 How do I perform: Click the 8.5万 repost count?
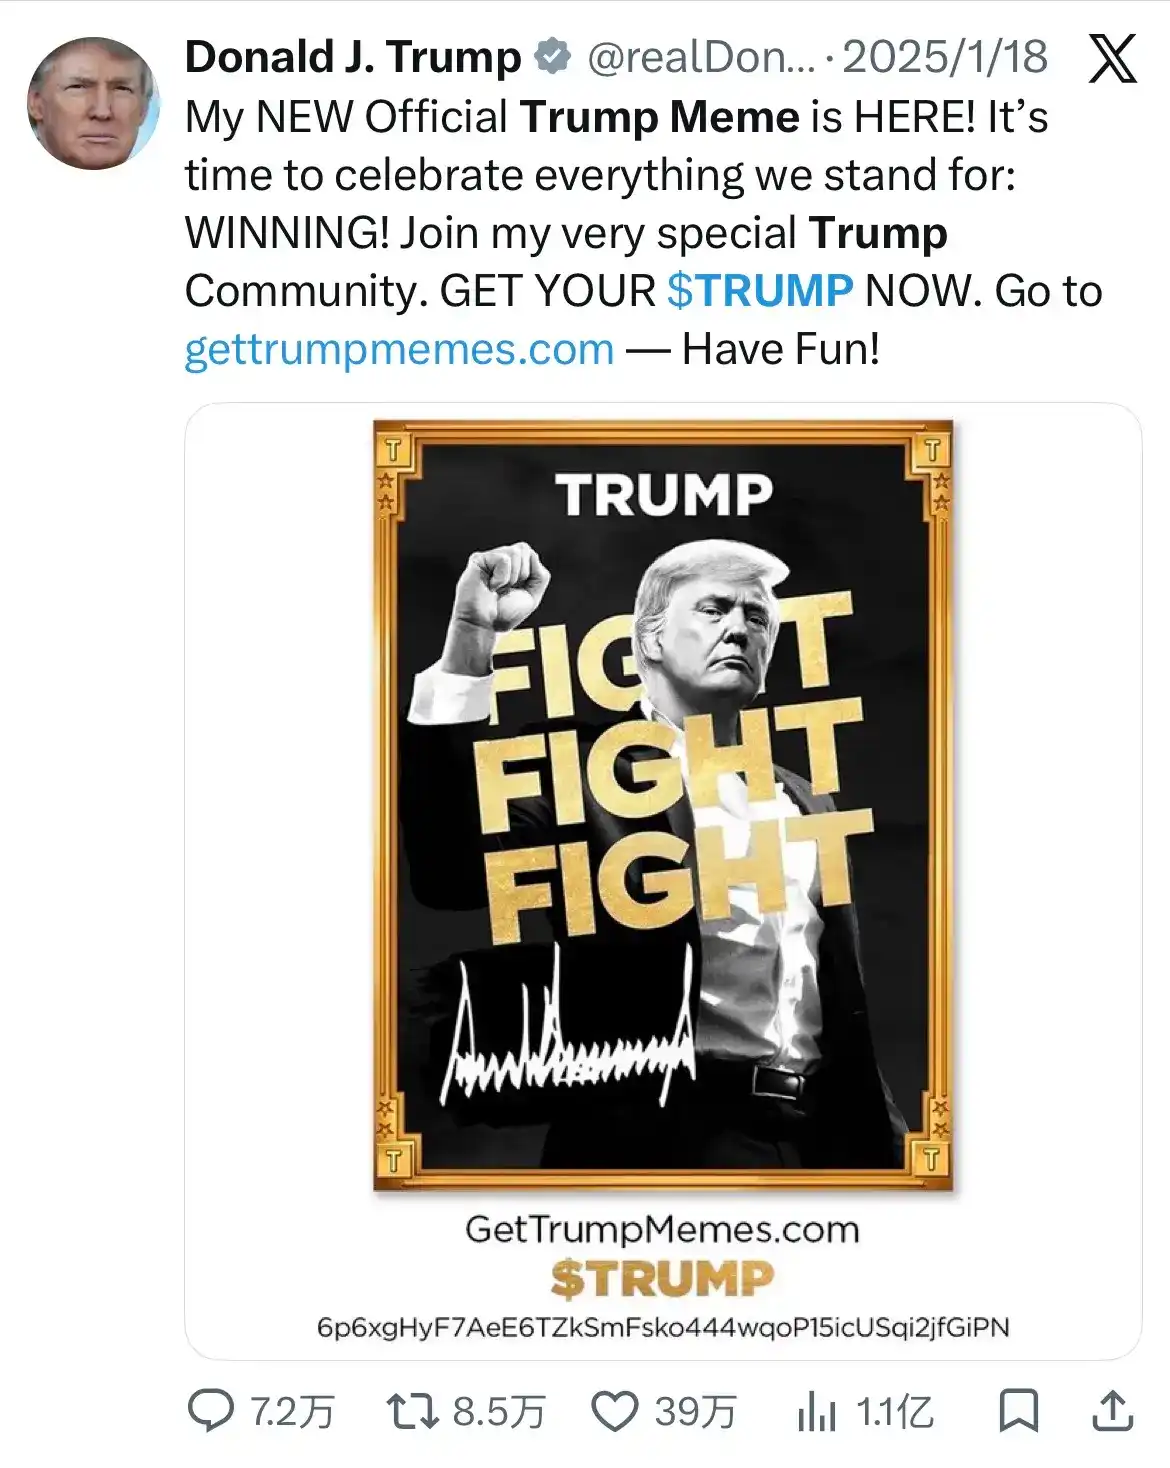[498, 1412]
